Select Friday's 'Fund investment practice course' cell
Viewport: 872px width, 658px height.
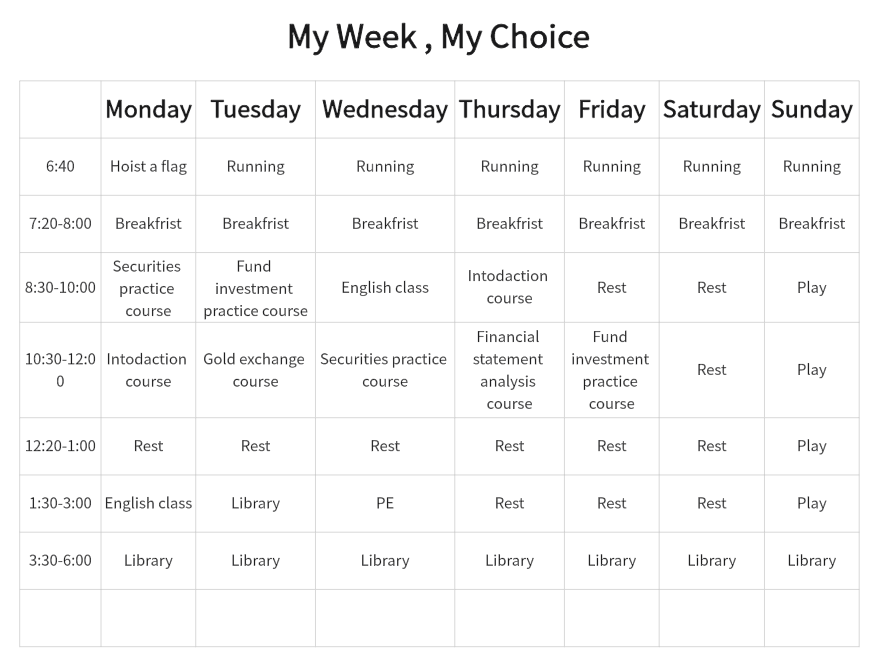tap(612, 370)
